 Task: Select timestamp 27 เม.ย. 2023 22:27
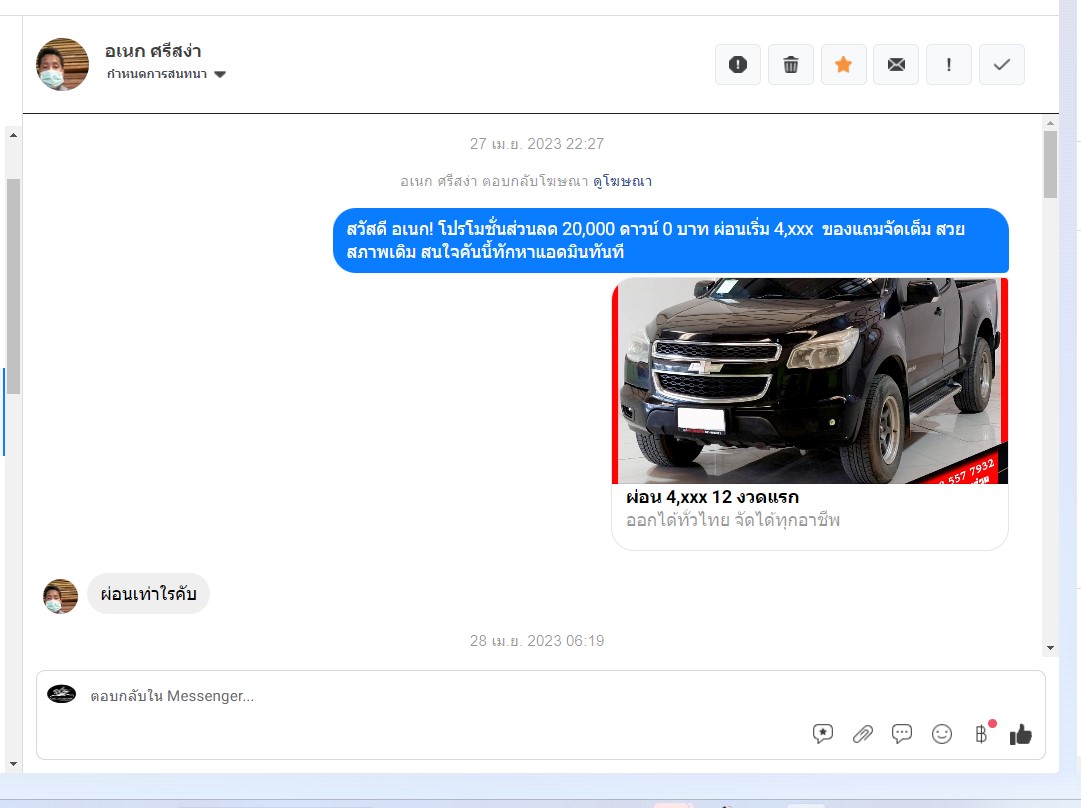537,144
